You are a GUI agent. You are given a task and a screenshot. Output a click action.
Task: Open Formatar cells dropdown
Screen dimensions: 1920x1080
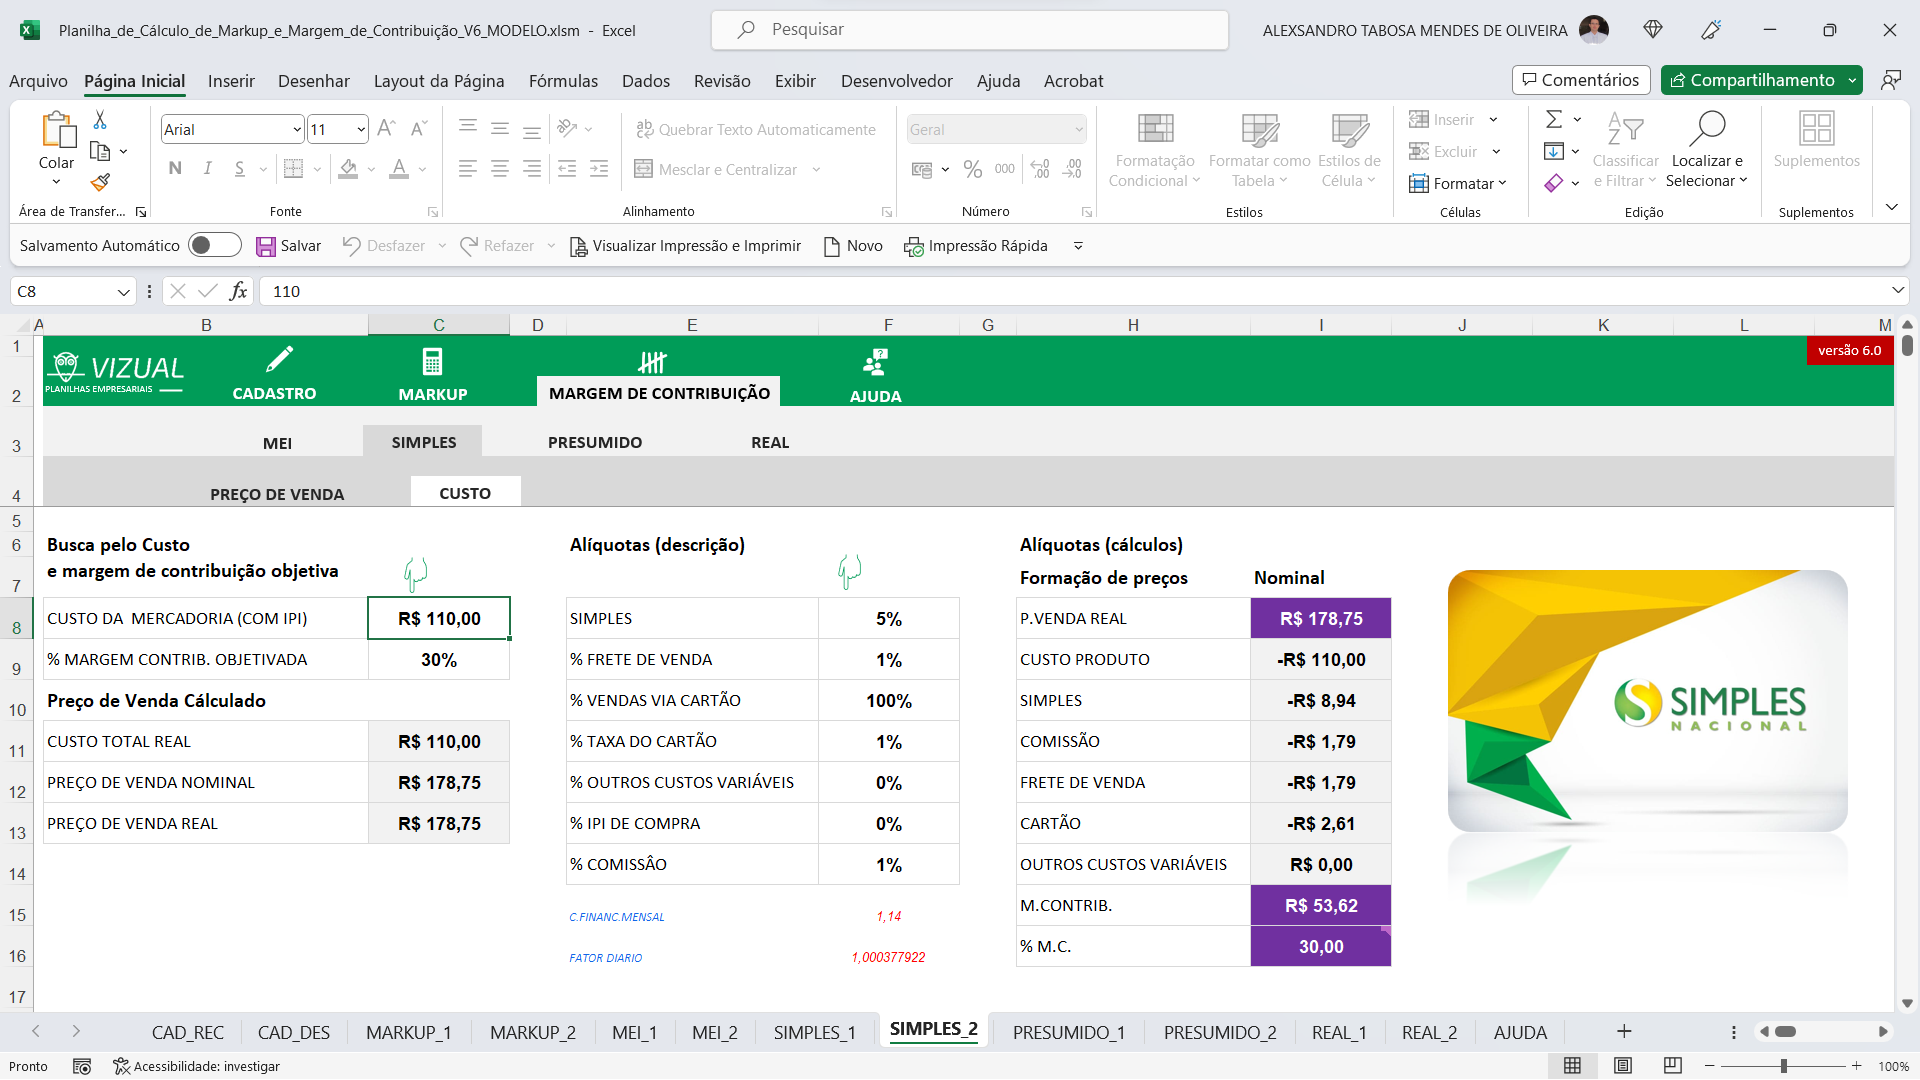tap(1458, 183)
